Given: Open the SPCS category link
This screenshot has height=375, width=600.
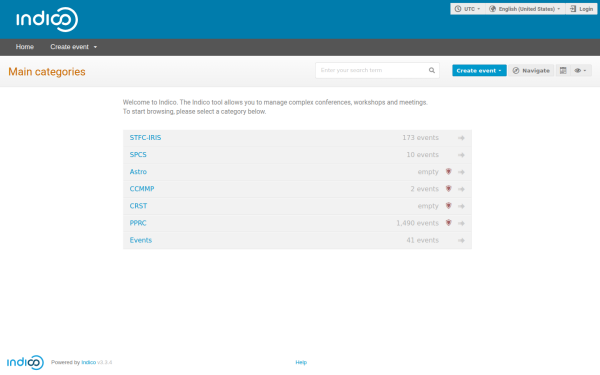Looking at the screenshot, I should pos(138,155).
